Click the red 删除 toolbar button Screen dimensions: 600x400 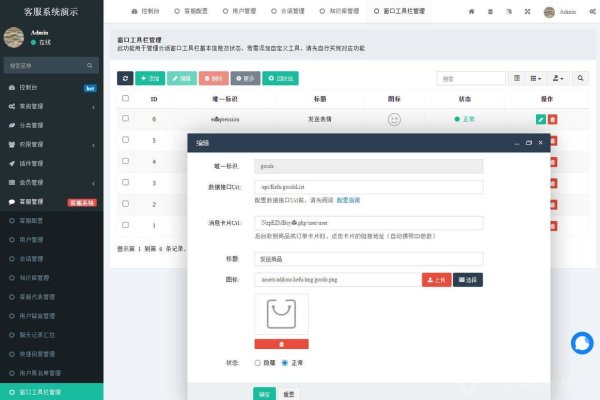[214, 78]
